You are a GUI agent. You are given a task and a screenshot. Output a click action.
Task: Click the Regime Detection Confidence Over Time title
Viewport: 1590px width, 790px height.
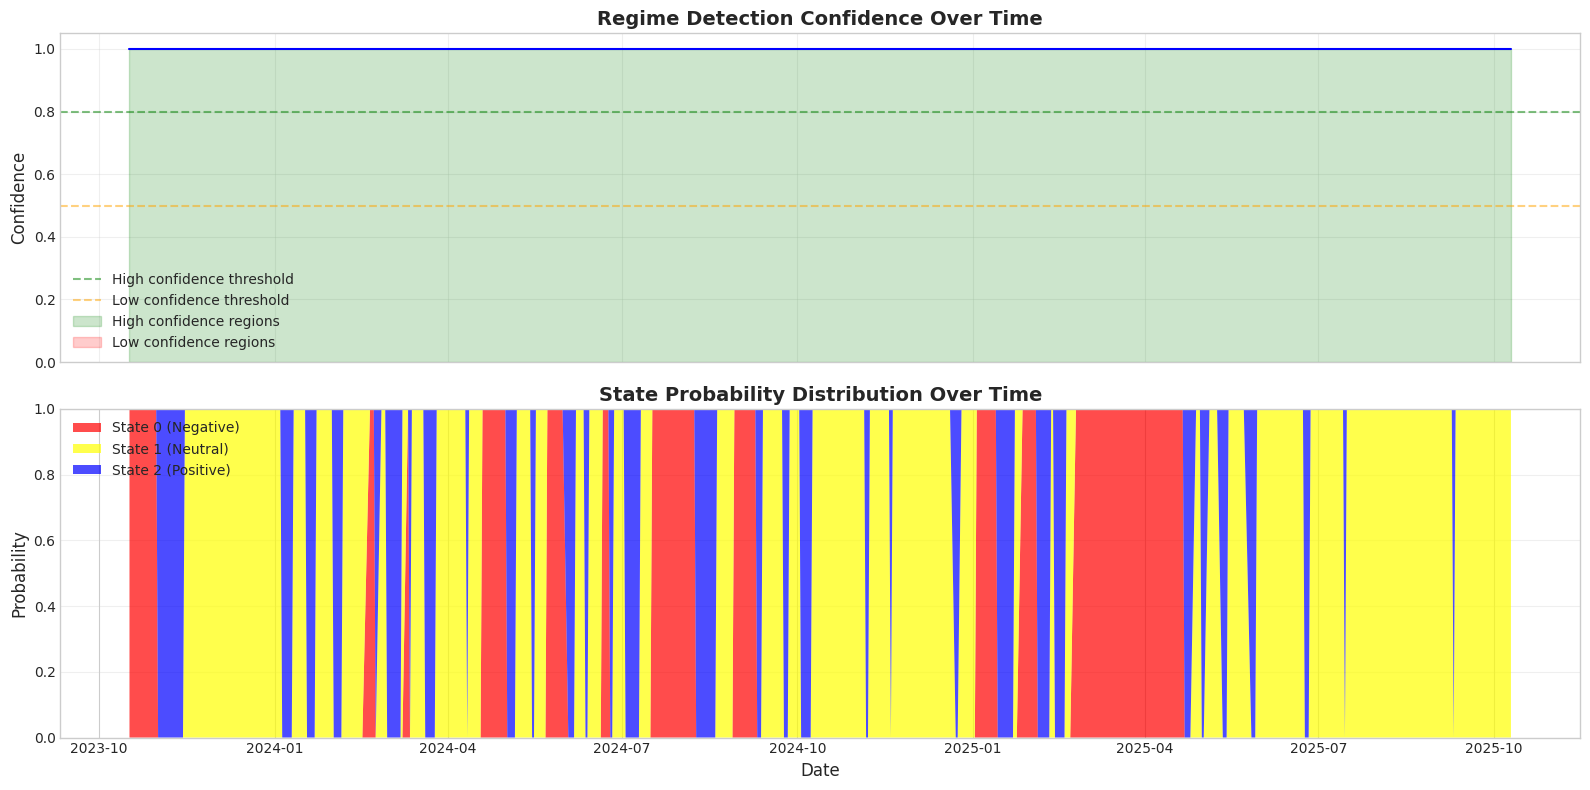[x=819, y=18]
